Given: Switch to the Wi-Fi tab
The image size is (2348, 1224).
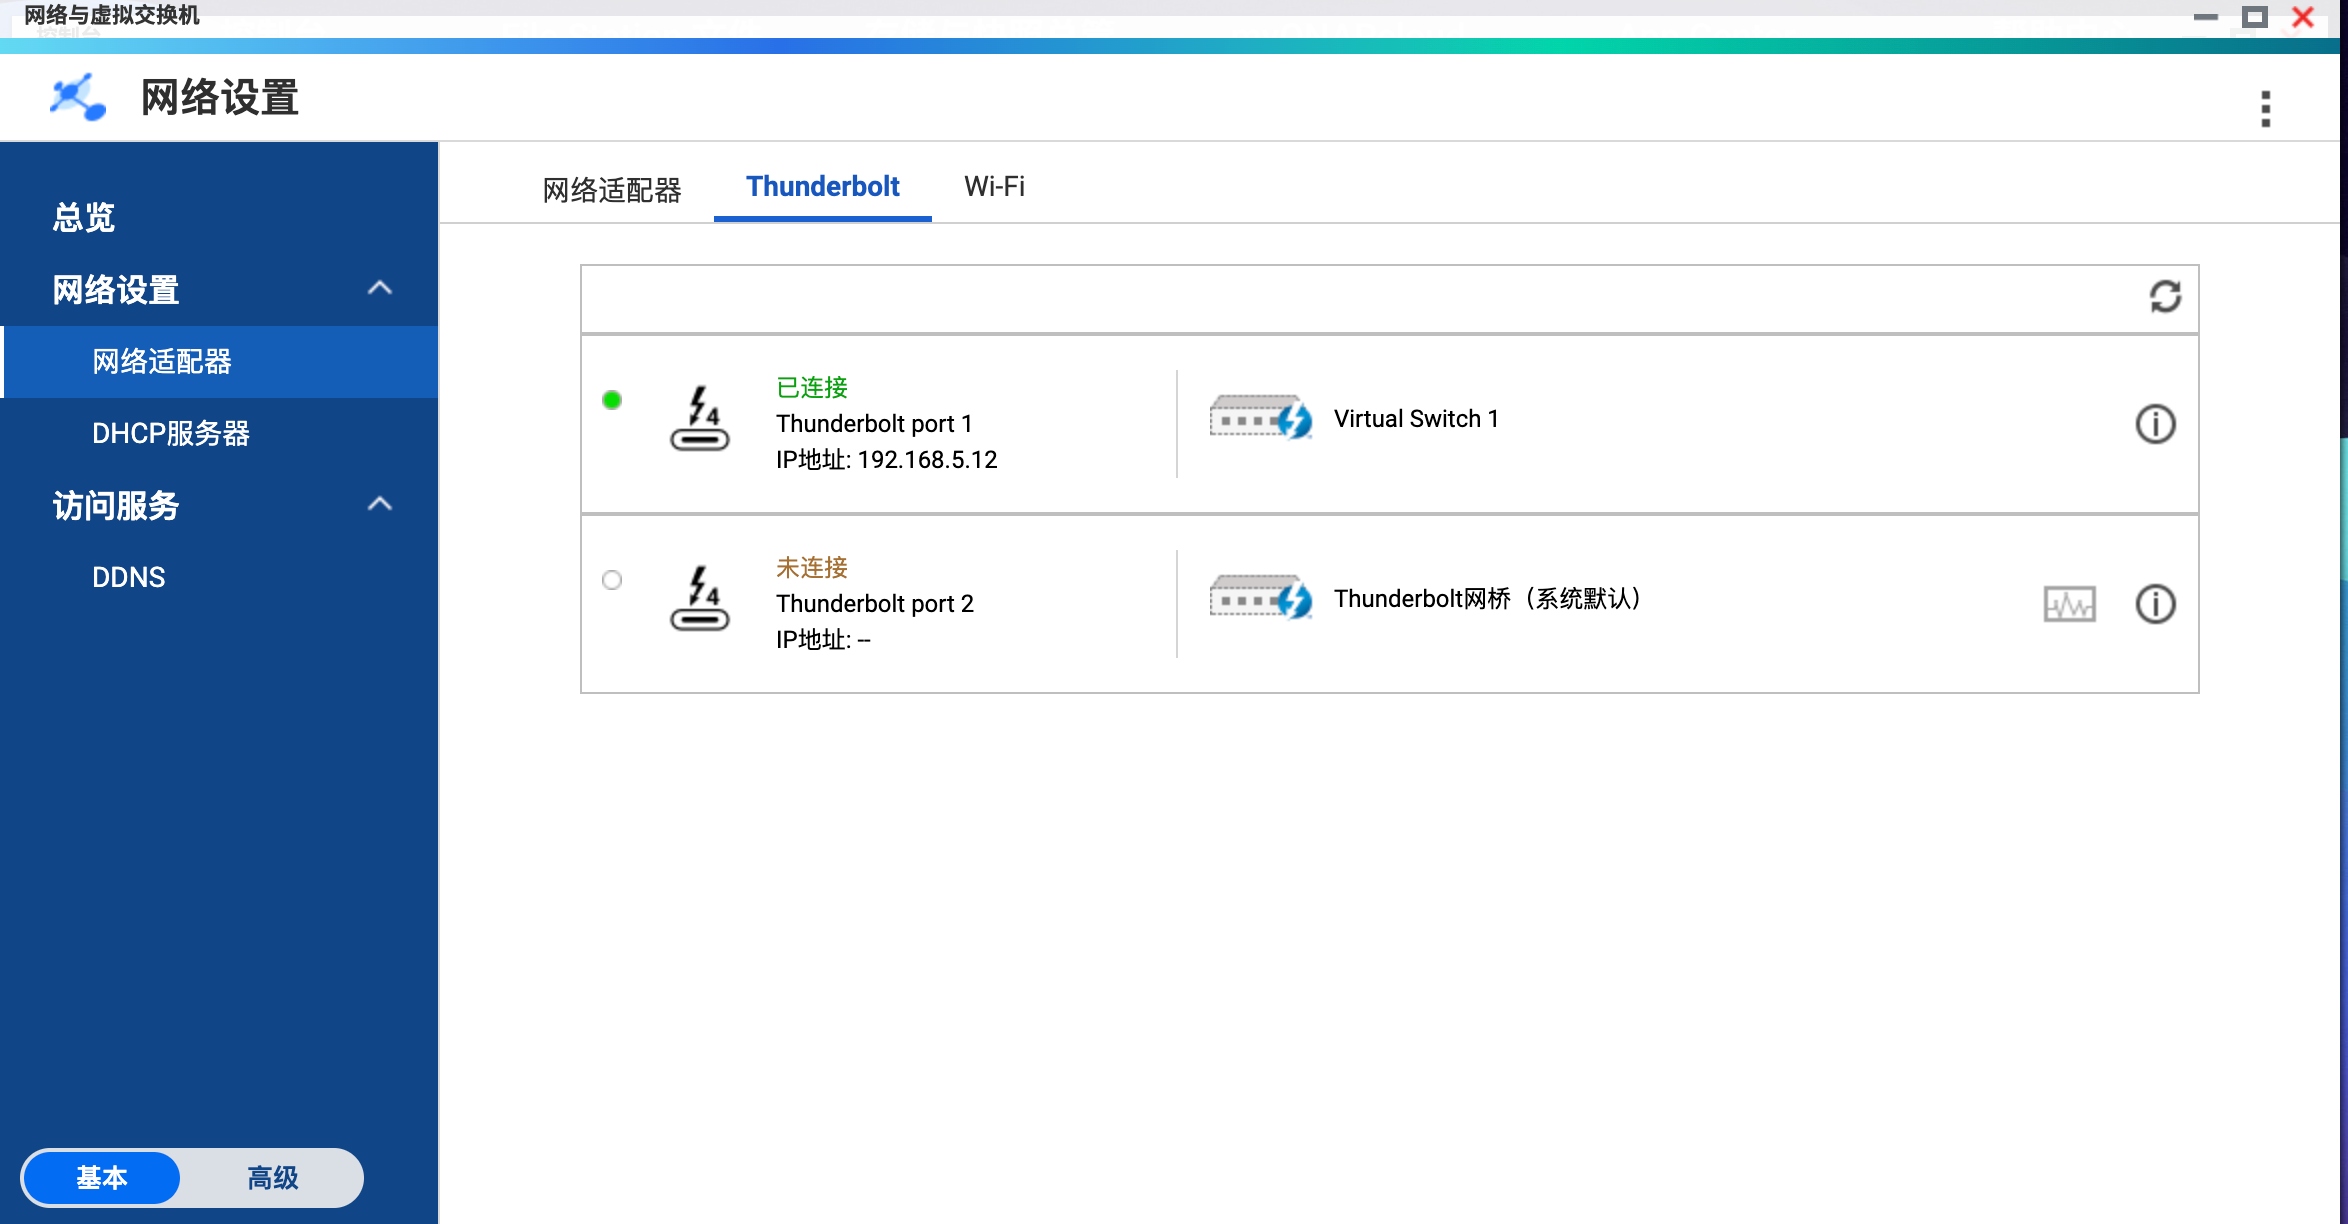Looking at the screenshot, I should (x=994, y=187).
